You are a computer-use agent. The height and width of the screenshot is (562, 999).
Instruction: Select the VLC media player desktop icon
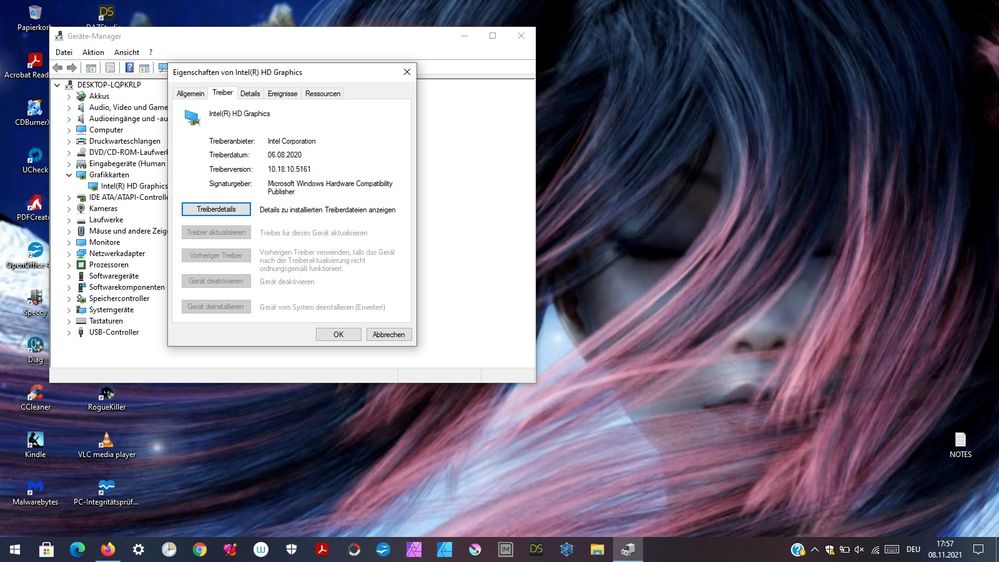pyautogui.click(x=106, y=444)
